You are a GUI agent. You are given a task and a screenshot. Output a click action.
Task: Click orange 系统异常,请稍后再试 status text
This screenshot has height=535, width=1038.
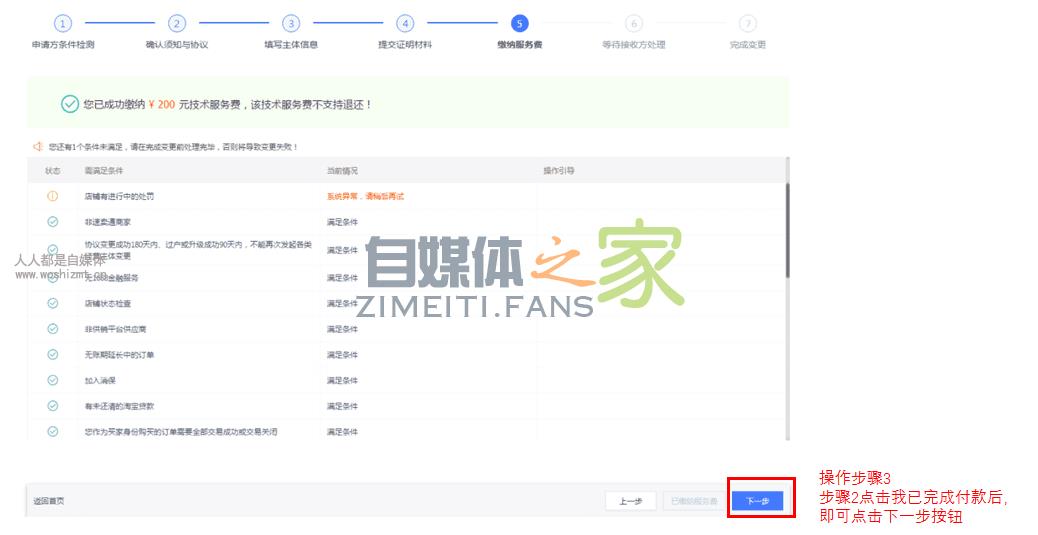coord(365,197)
